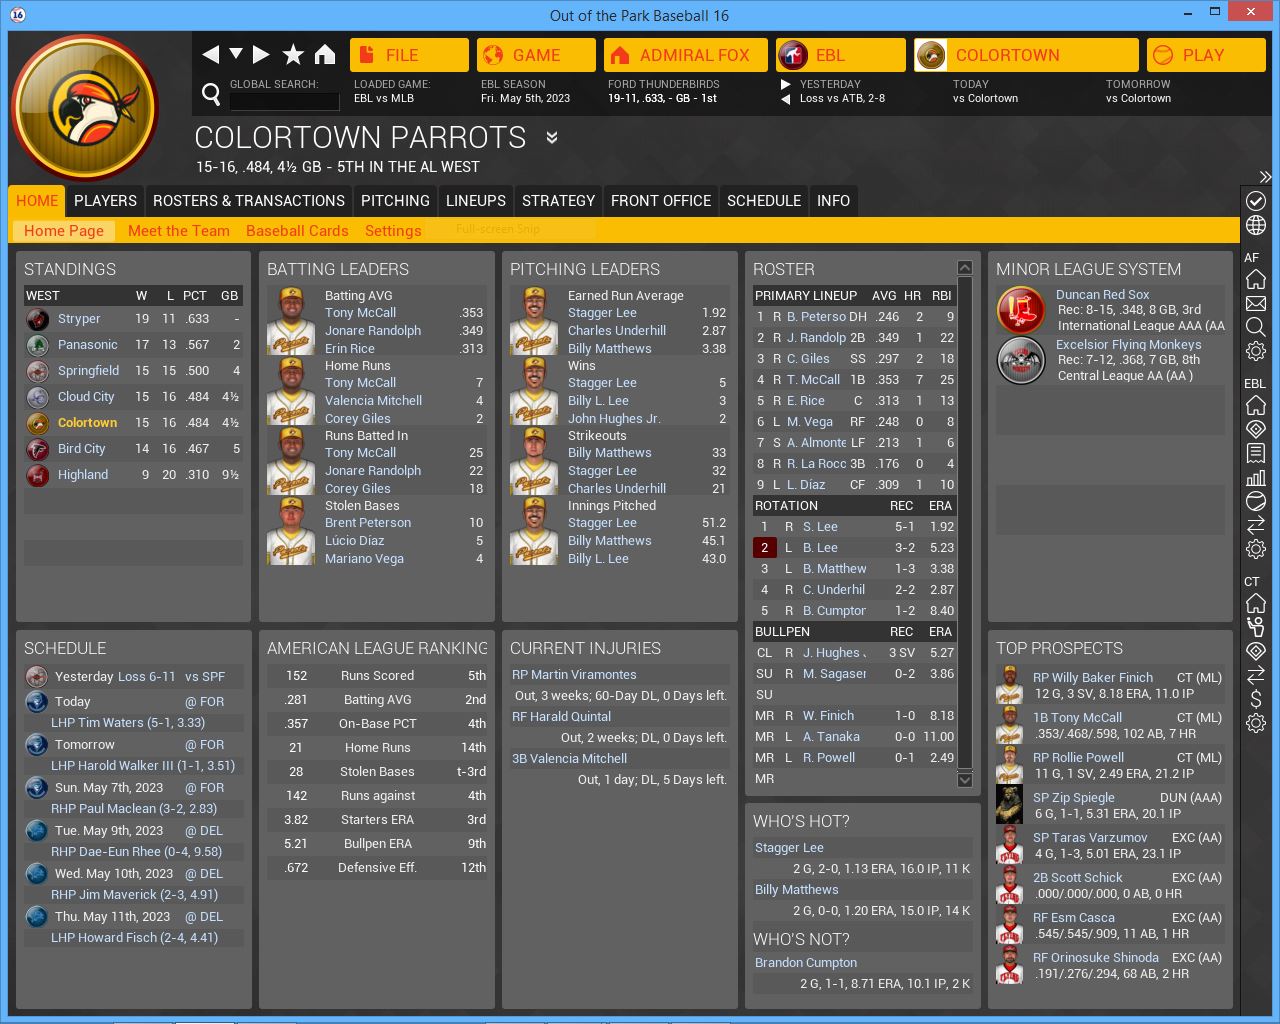The width and height of the screenshot is (1280, 1024).
Task: Click the roster list scroll-down arrow
Action: click(x=965, y=780)
